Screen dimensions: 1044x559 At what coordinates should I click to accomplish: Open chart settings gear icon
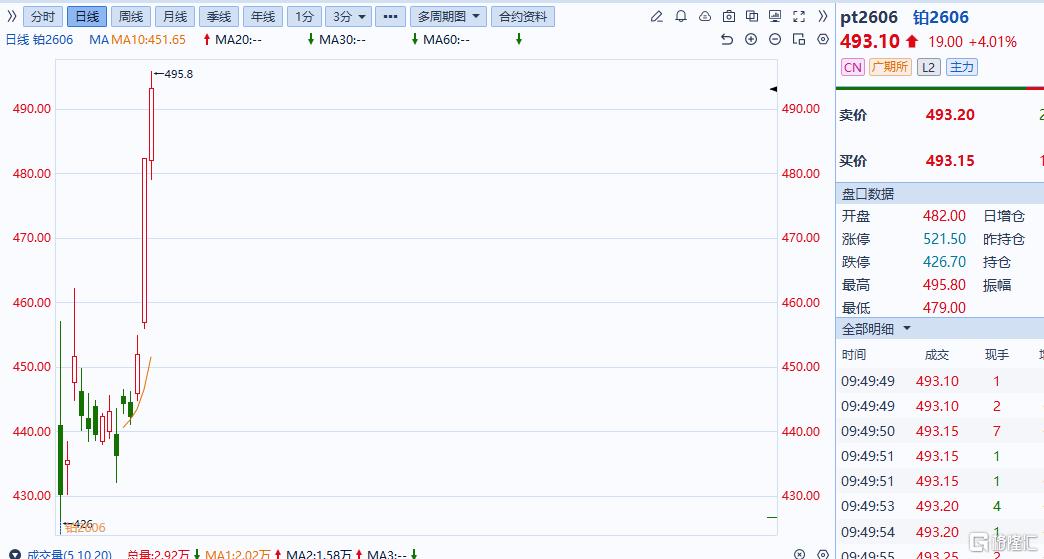coord(823,39)
